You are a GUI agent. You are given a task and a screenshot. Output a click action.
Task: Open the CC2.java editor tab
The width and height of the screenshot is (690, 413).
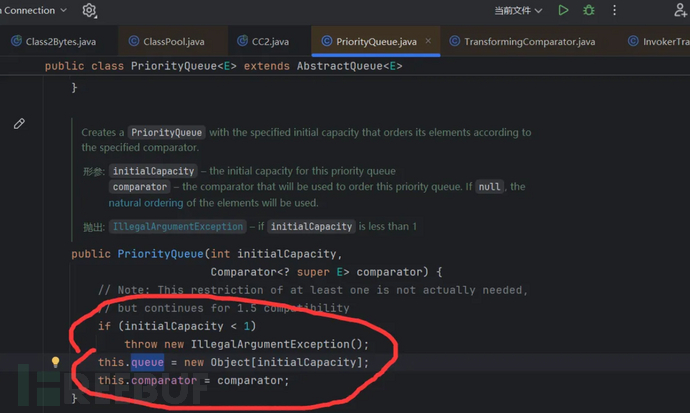[x=263, y=42]
